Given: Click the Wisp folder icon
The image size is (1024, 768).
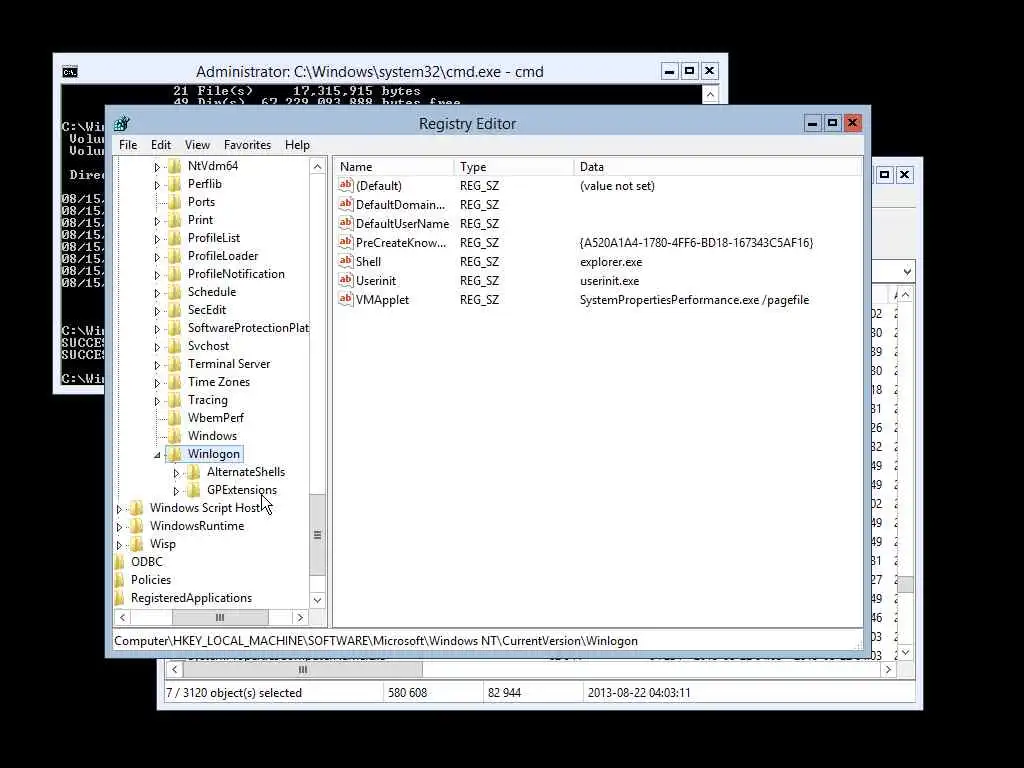Looking at the screenshot, I should point(136,544).
